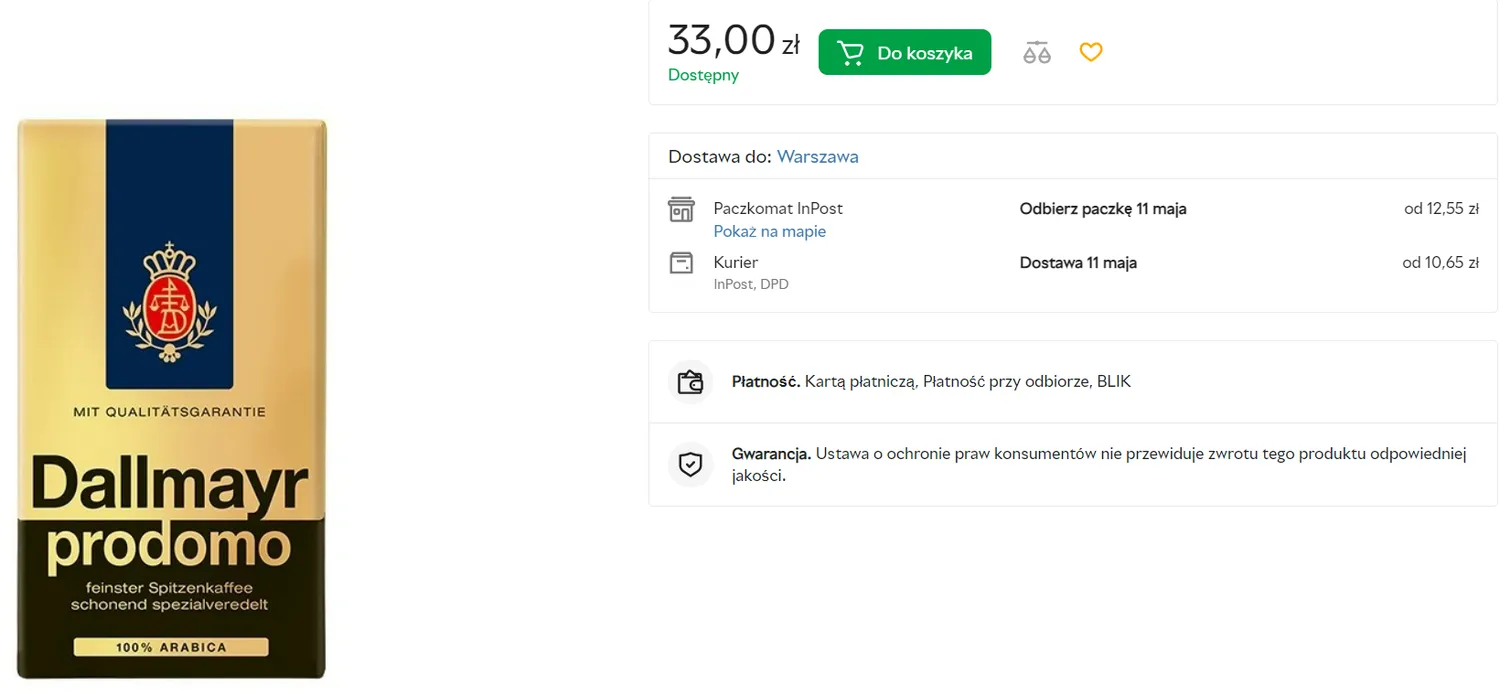This screenshot has height=695, width=1500.
Task: Click the Paczkomat InPost locker icon
Action: pos(681,209)
